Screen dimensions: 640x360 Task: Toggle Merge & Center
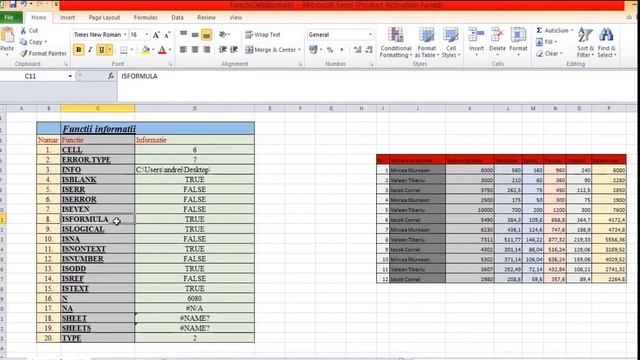(270, 50)
